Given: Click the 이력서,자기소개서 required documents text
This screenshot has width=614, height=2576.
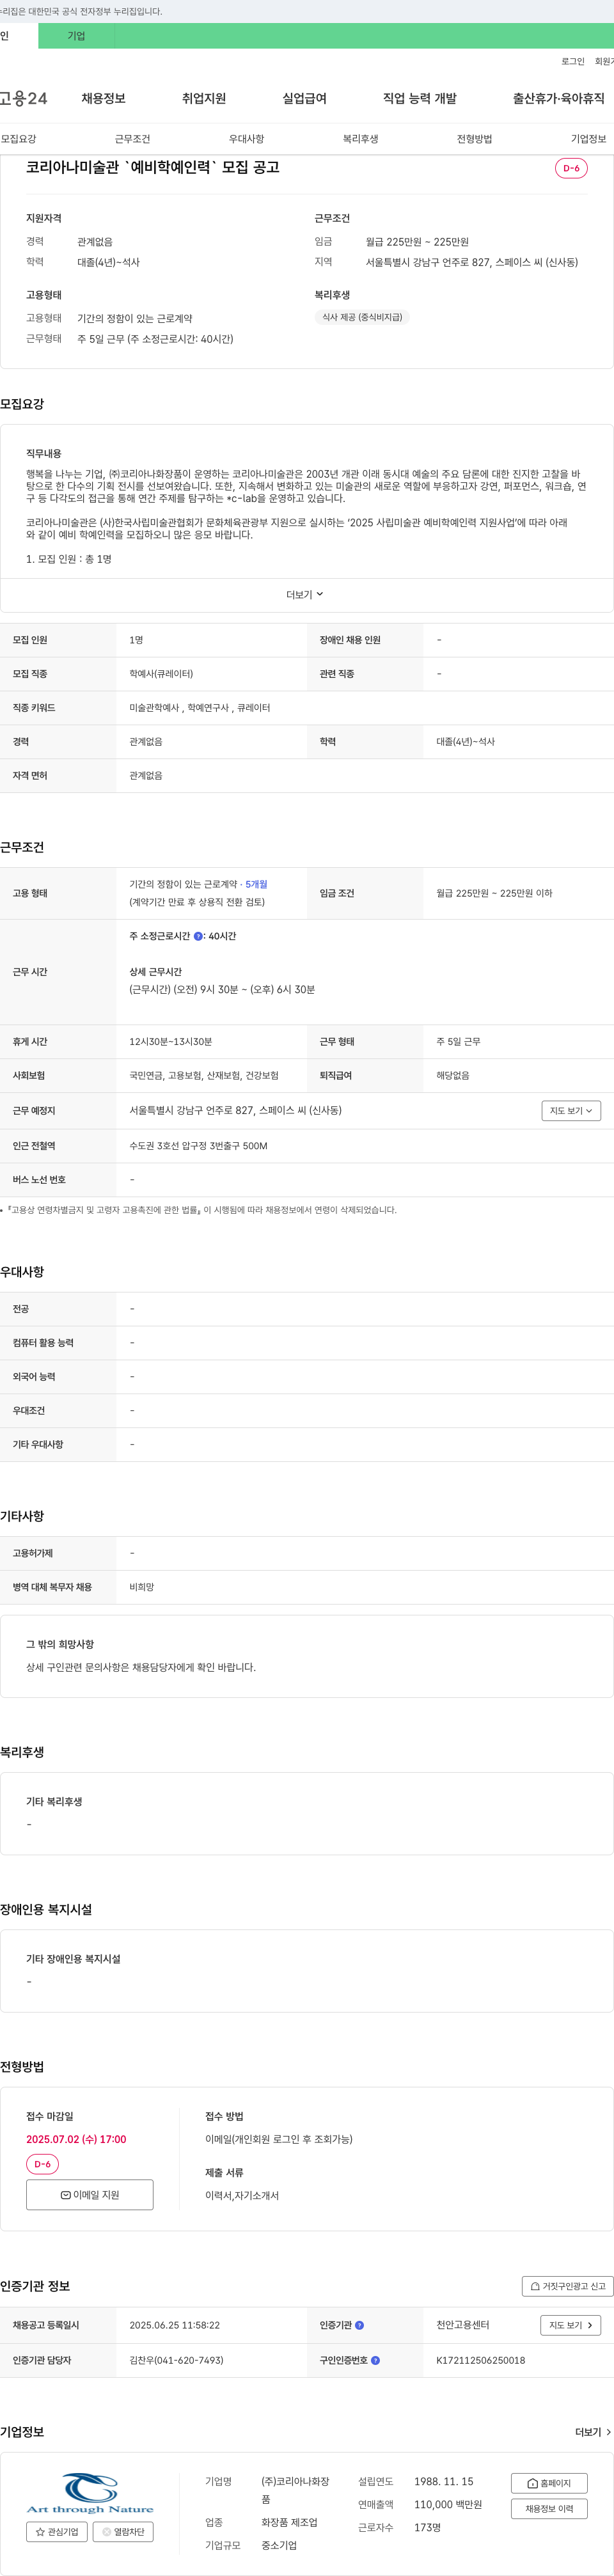Looking at the screenshot, I should [242, 2195].
